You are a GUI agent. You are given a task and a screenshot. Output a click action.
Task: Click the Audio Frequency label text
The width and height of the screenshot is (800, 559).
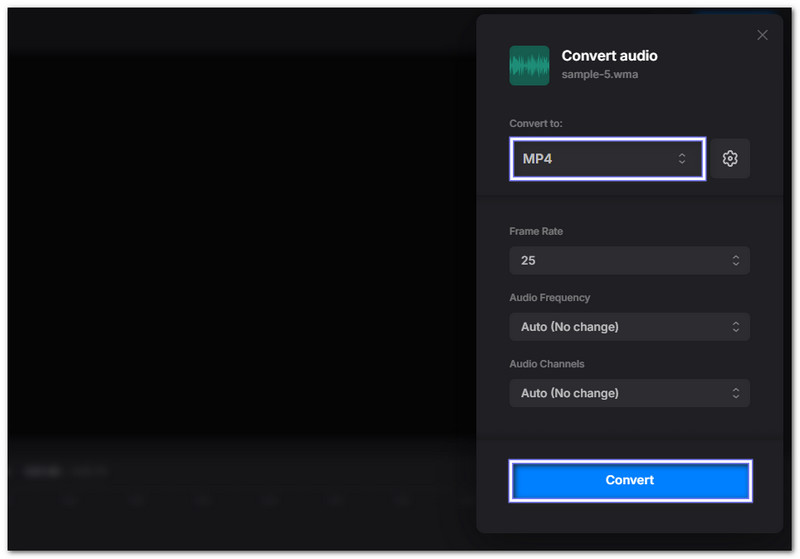coord(549,298)
